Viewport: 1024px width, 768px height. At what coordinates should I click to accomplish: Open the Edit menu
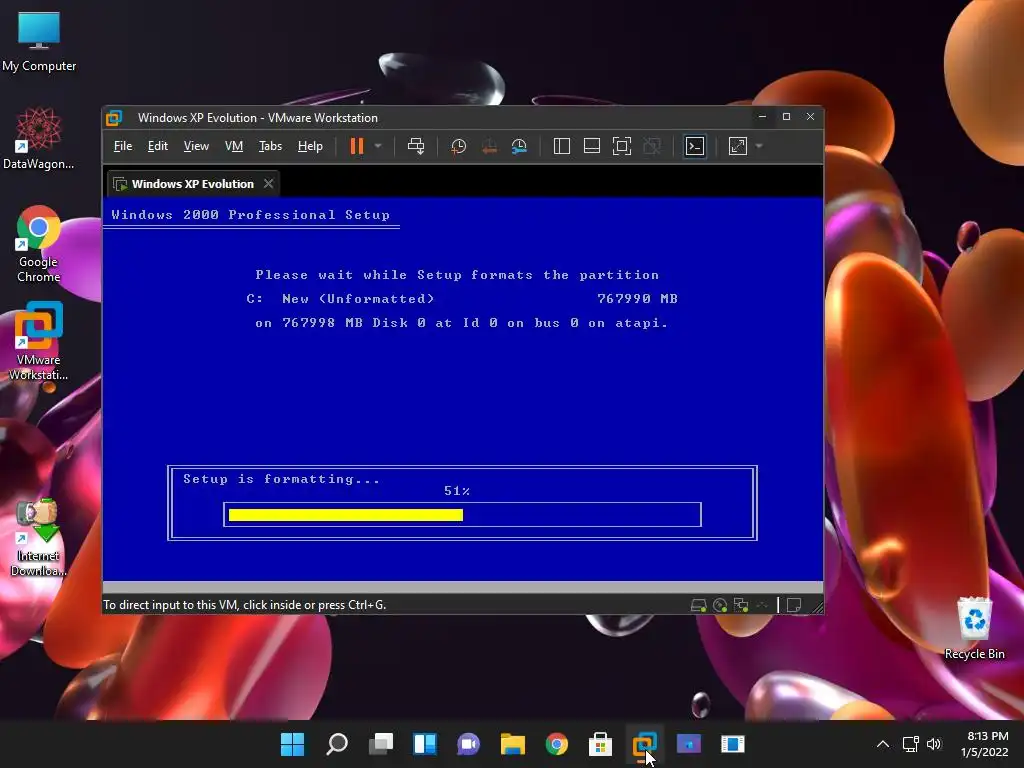tap(157, 146)
